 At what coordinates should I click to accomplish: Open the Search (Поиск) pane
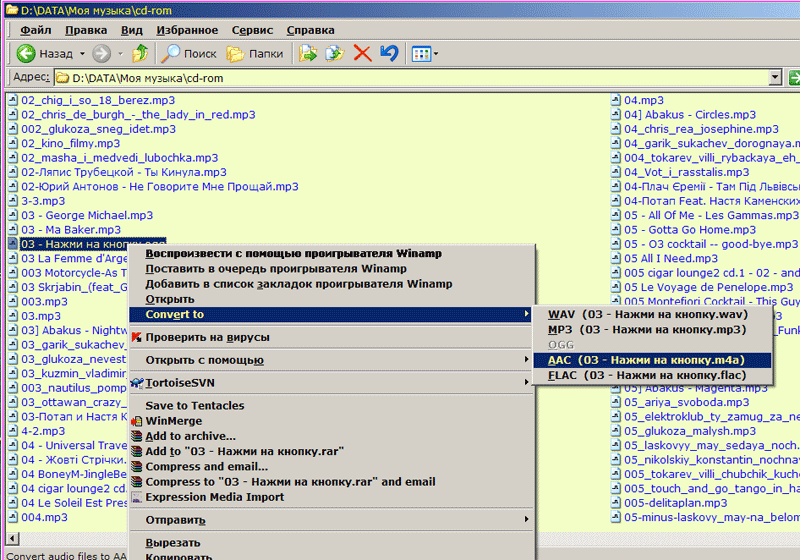point(189,53)
